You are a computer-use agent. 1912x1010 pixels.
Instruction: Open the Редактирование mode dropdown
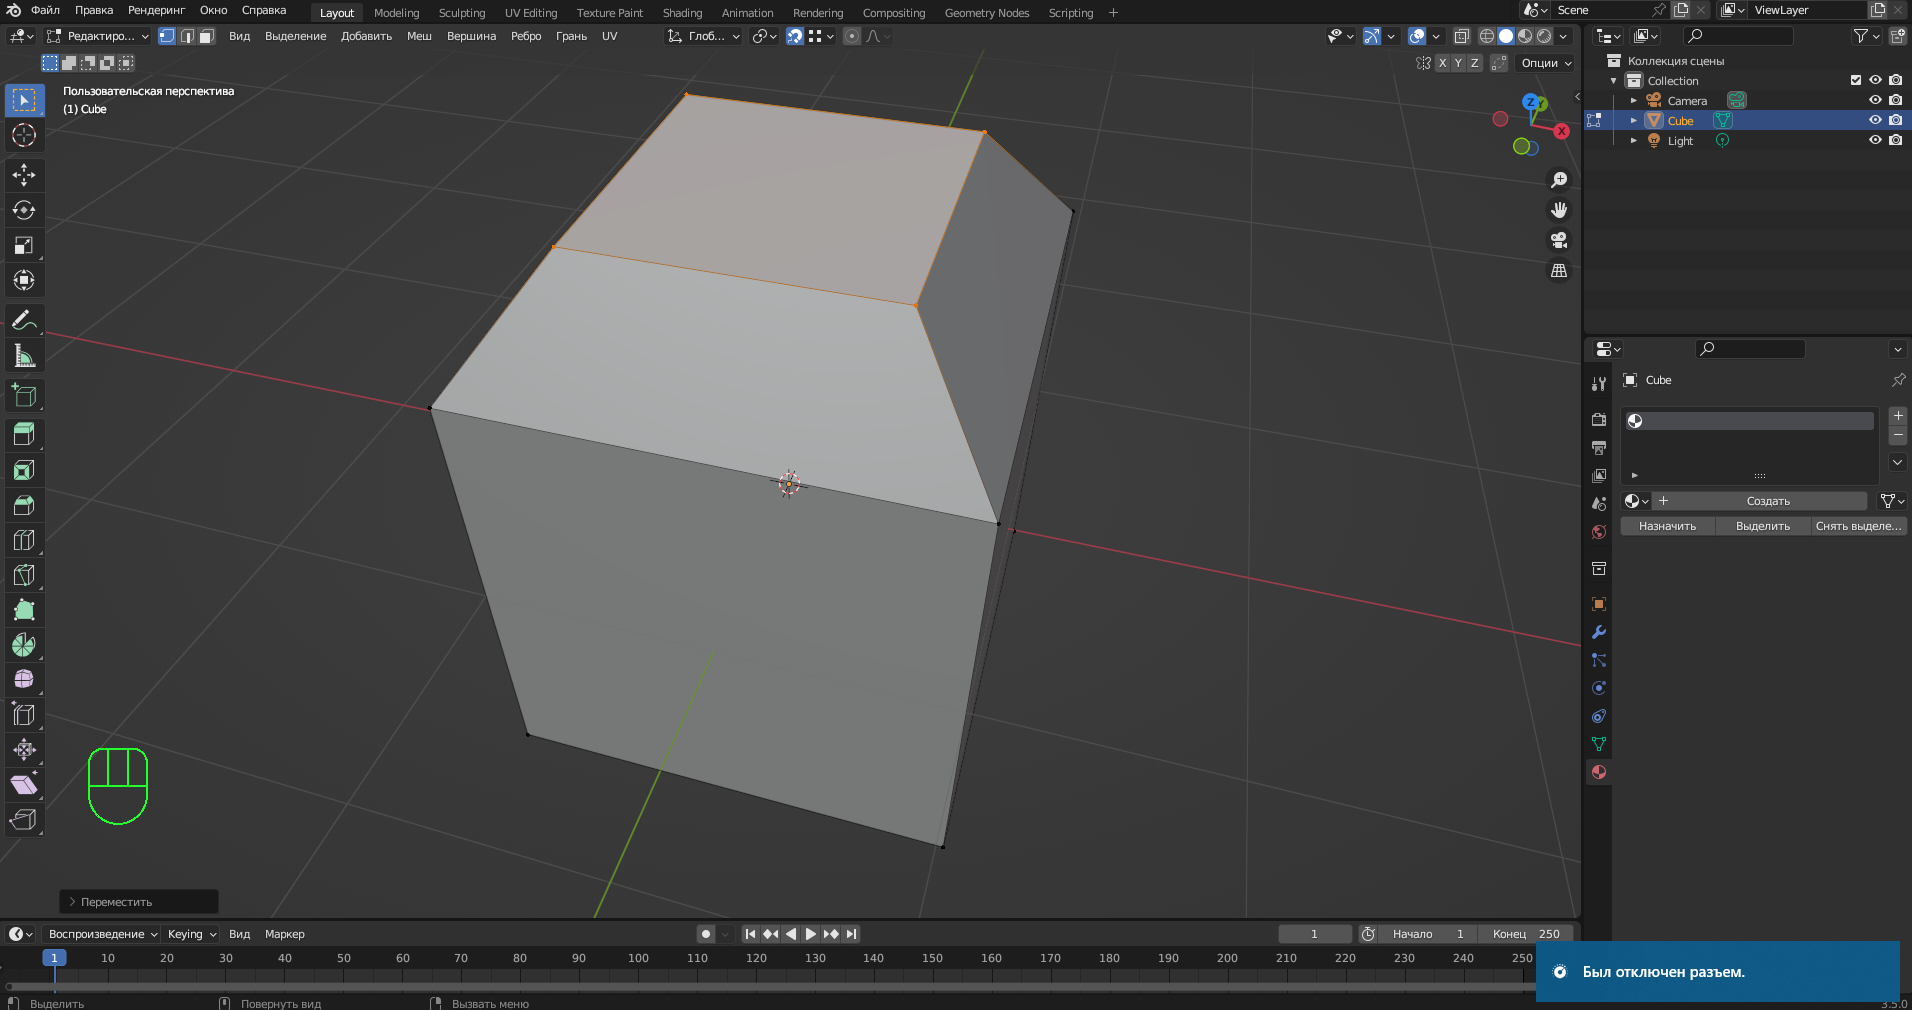(x=98, y=36)
